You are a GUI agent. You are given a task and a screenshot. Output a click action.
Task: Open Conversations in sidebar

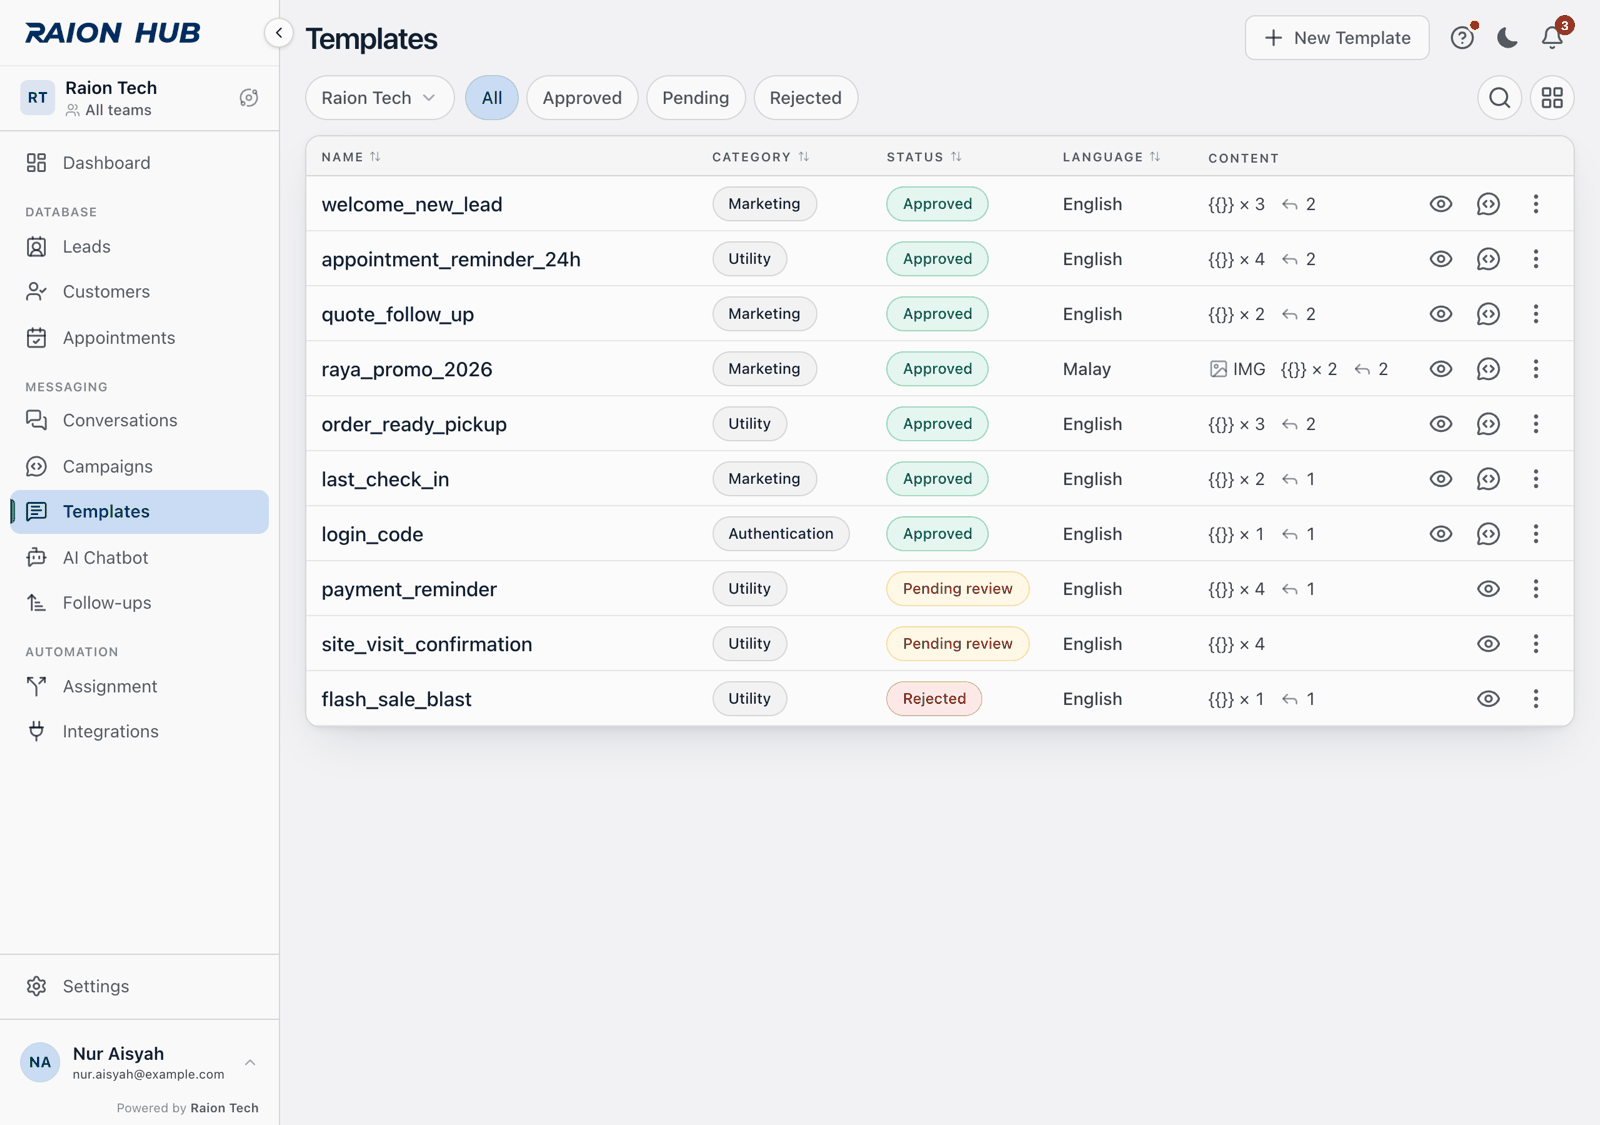(139, 421)
